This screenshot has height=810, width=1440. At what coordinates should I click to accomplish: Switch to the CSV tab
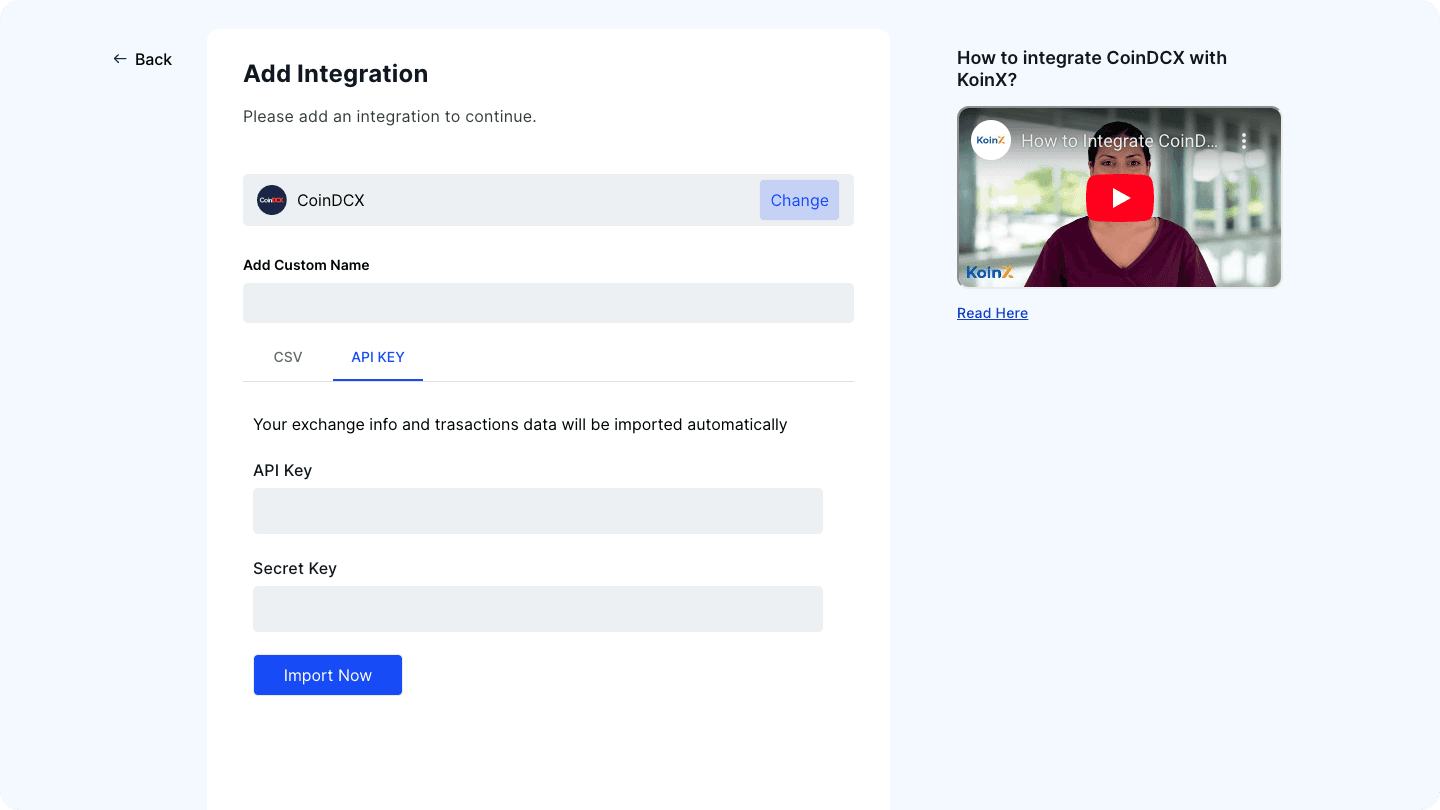click(x=287, y=357)
